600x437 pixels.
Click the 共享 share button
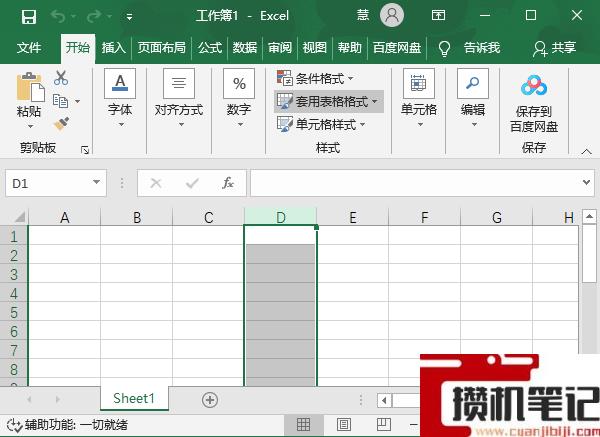click(x=554, y=48)
